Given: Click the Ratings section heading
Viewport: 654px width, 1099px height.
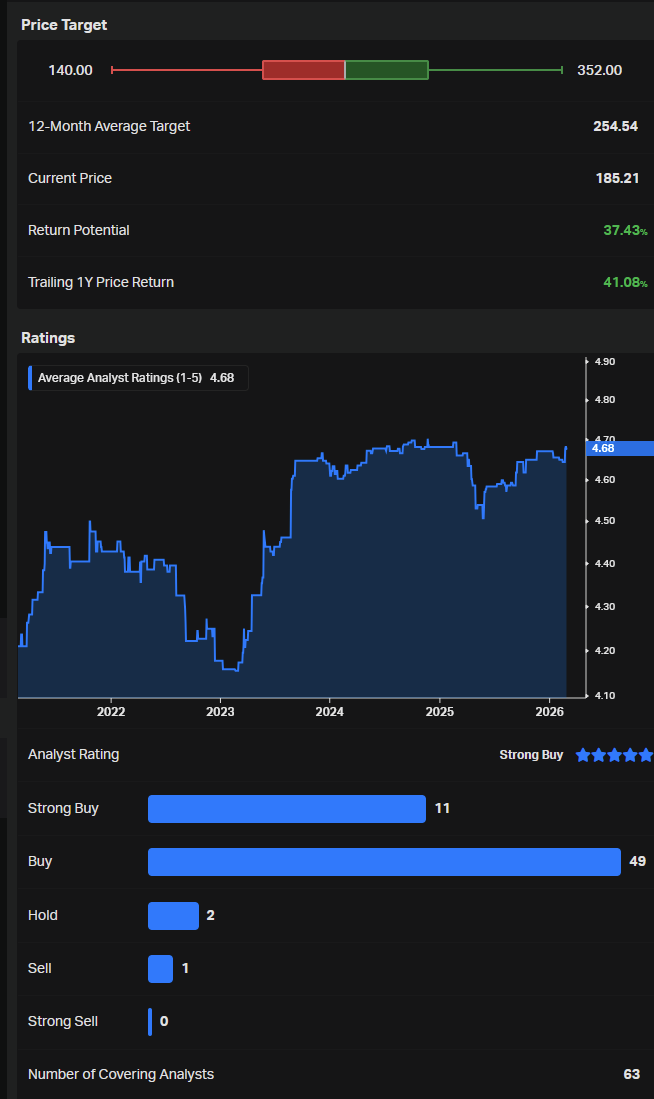Looking at the screenshot, I should coord(48,338).
